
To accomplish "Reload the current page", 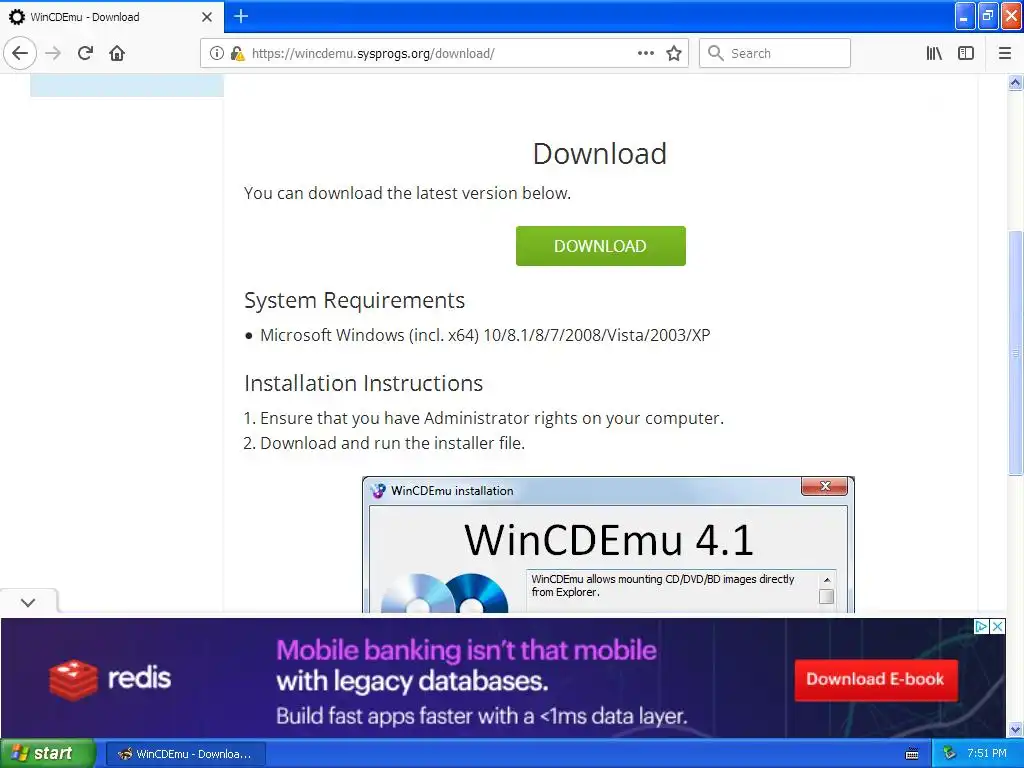I will point(85,53).
